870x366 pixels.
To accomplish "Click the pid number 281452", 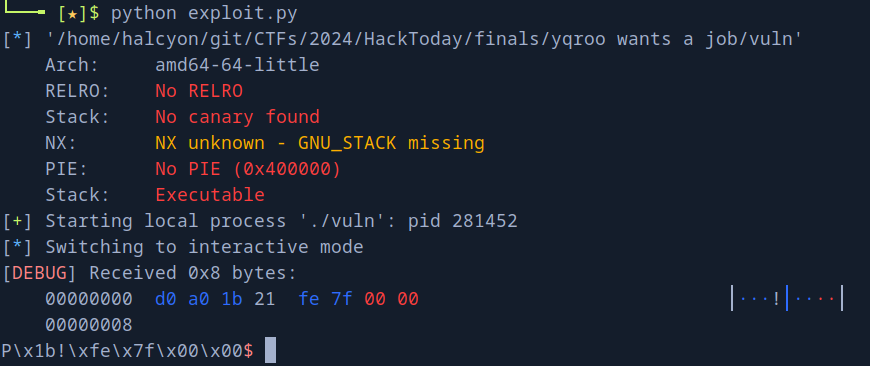I will pos(484,221).
